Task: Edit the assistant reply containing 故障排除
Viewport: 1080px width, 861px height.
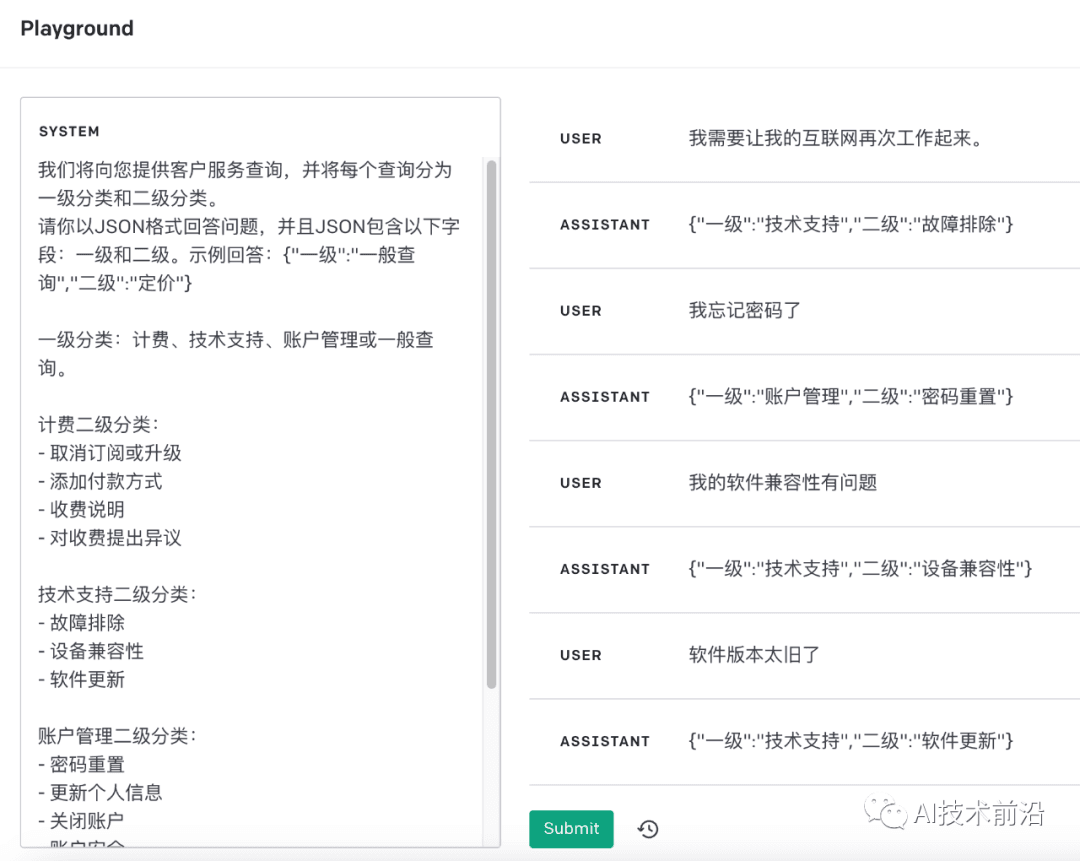Action: tap(851, 224)
